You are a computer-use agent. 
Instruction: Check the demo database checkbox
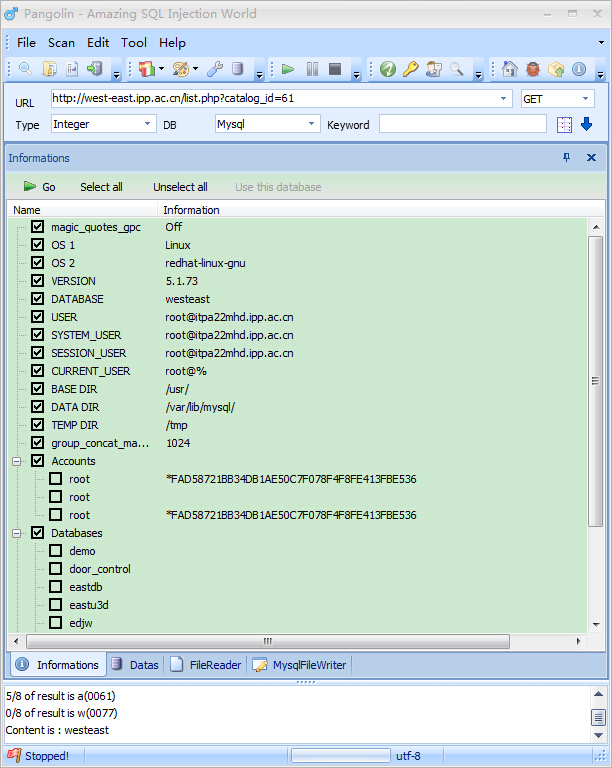[56, 551]
